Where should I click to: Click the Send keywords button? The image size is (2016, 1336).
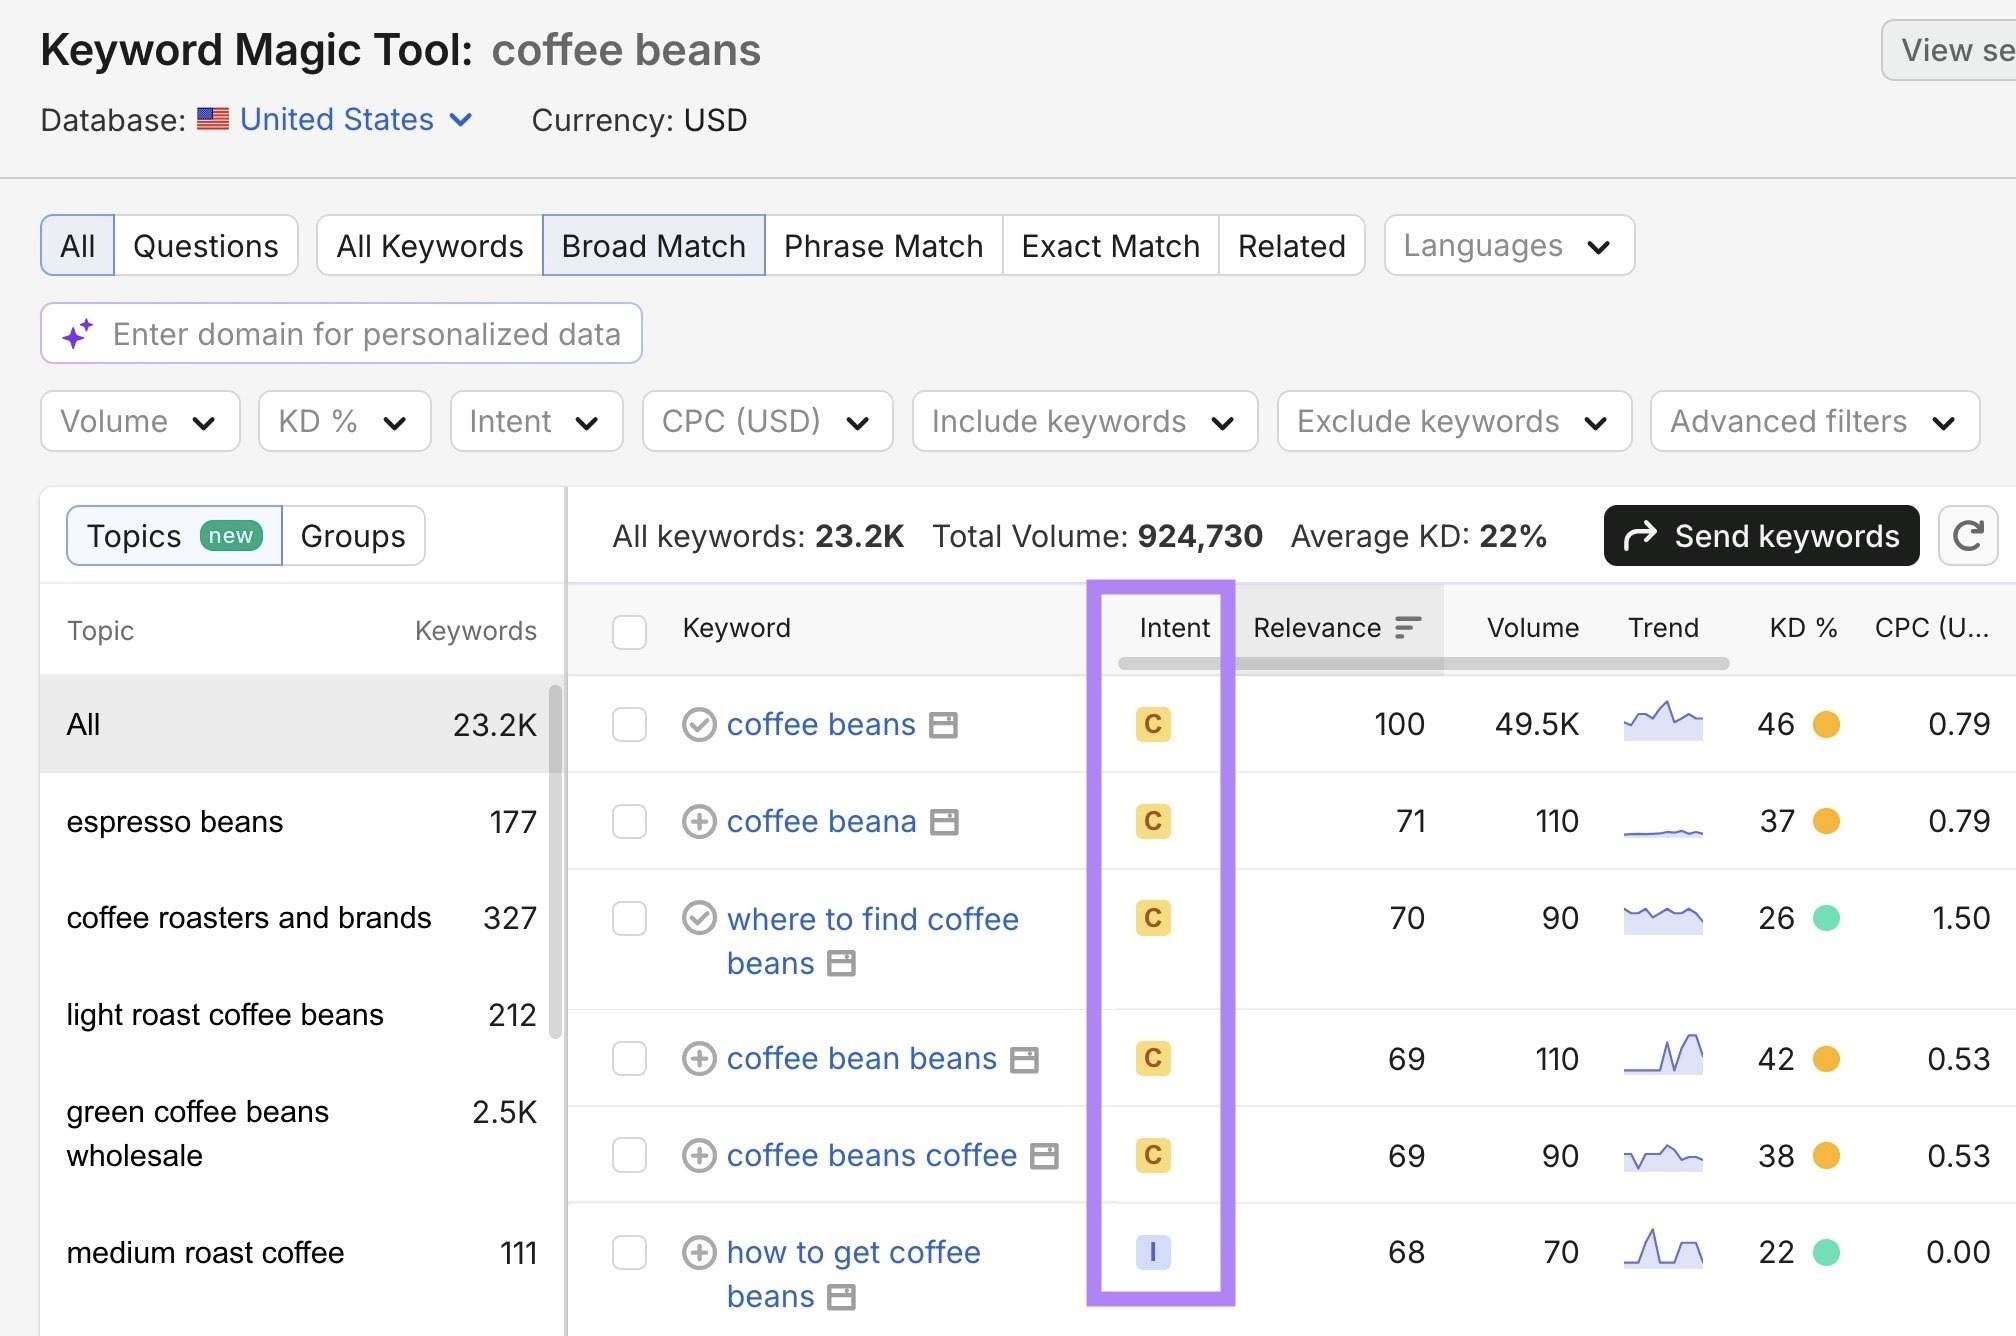(1761, 536)
